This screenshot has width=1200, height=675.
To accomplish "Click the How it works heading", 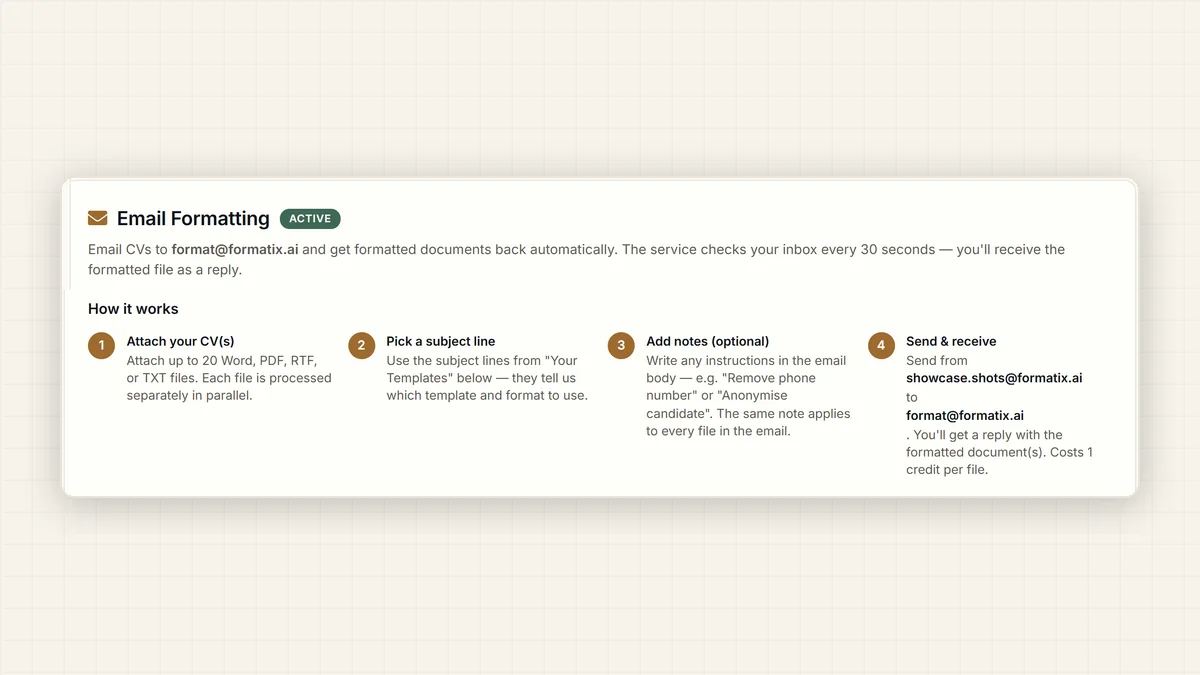I will [133, 309].
